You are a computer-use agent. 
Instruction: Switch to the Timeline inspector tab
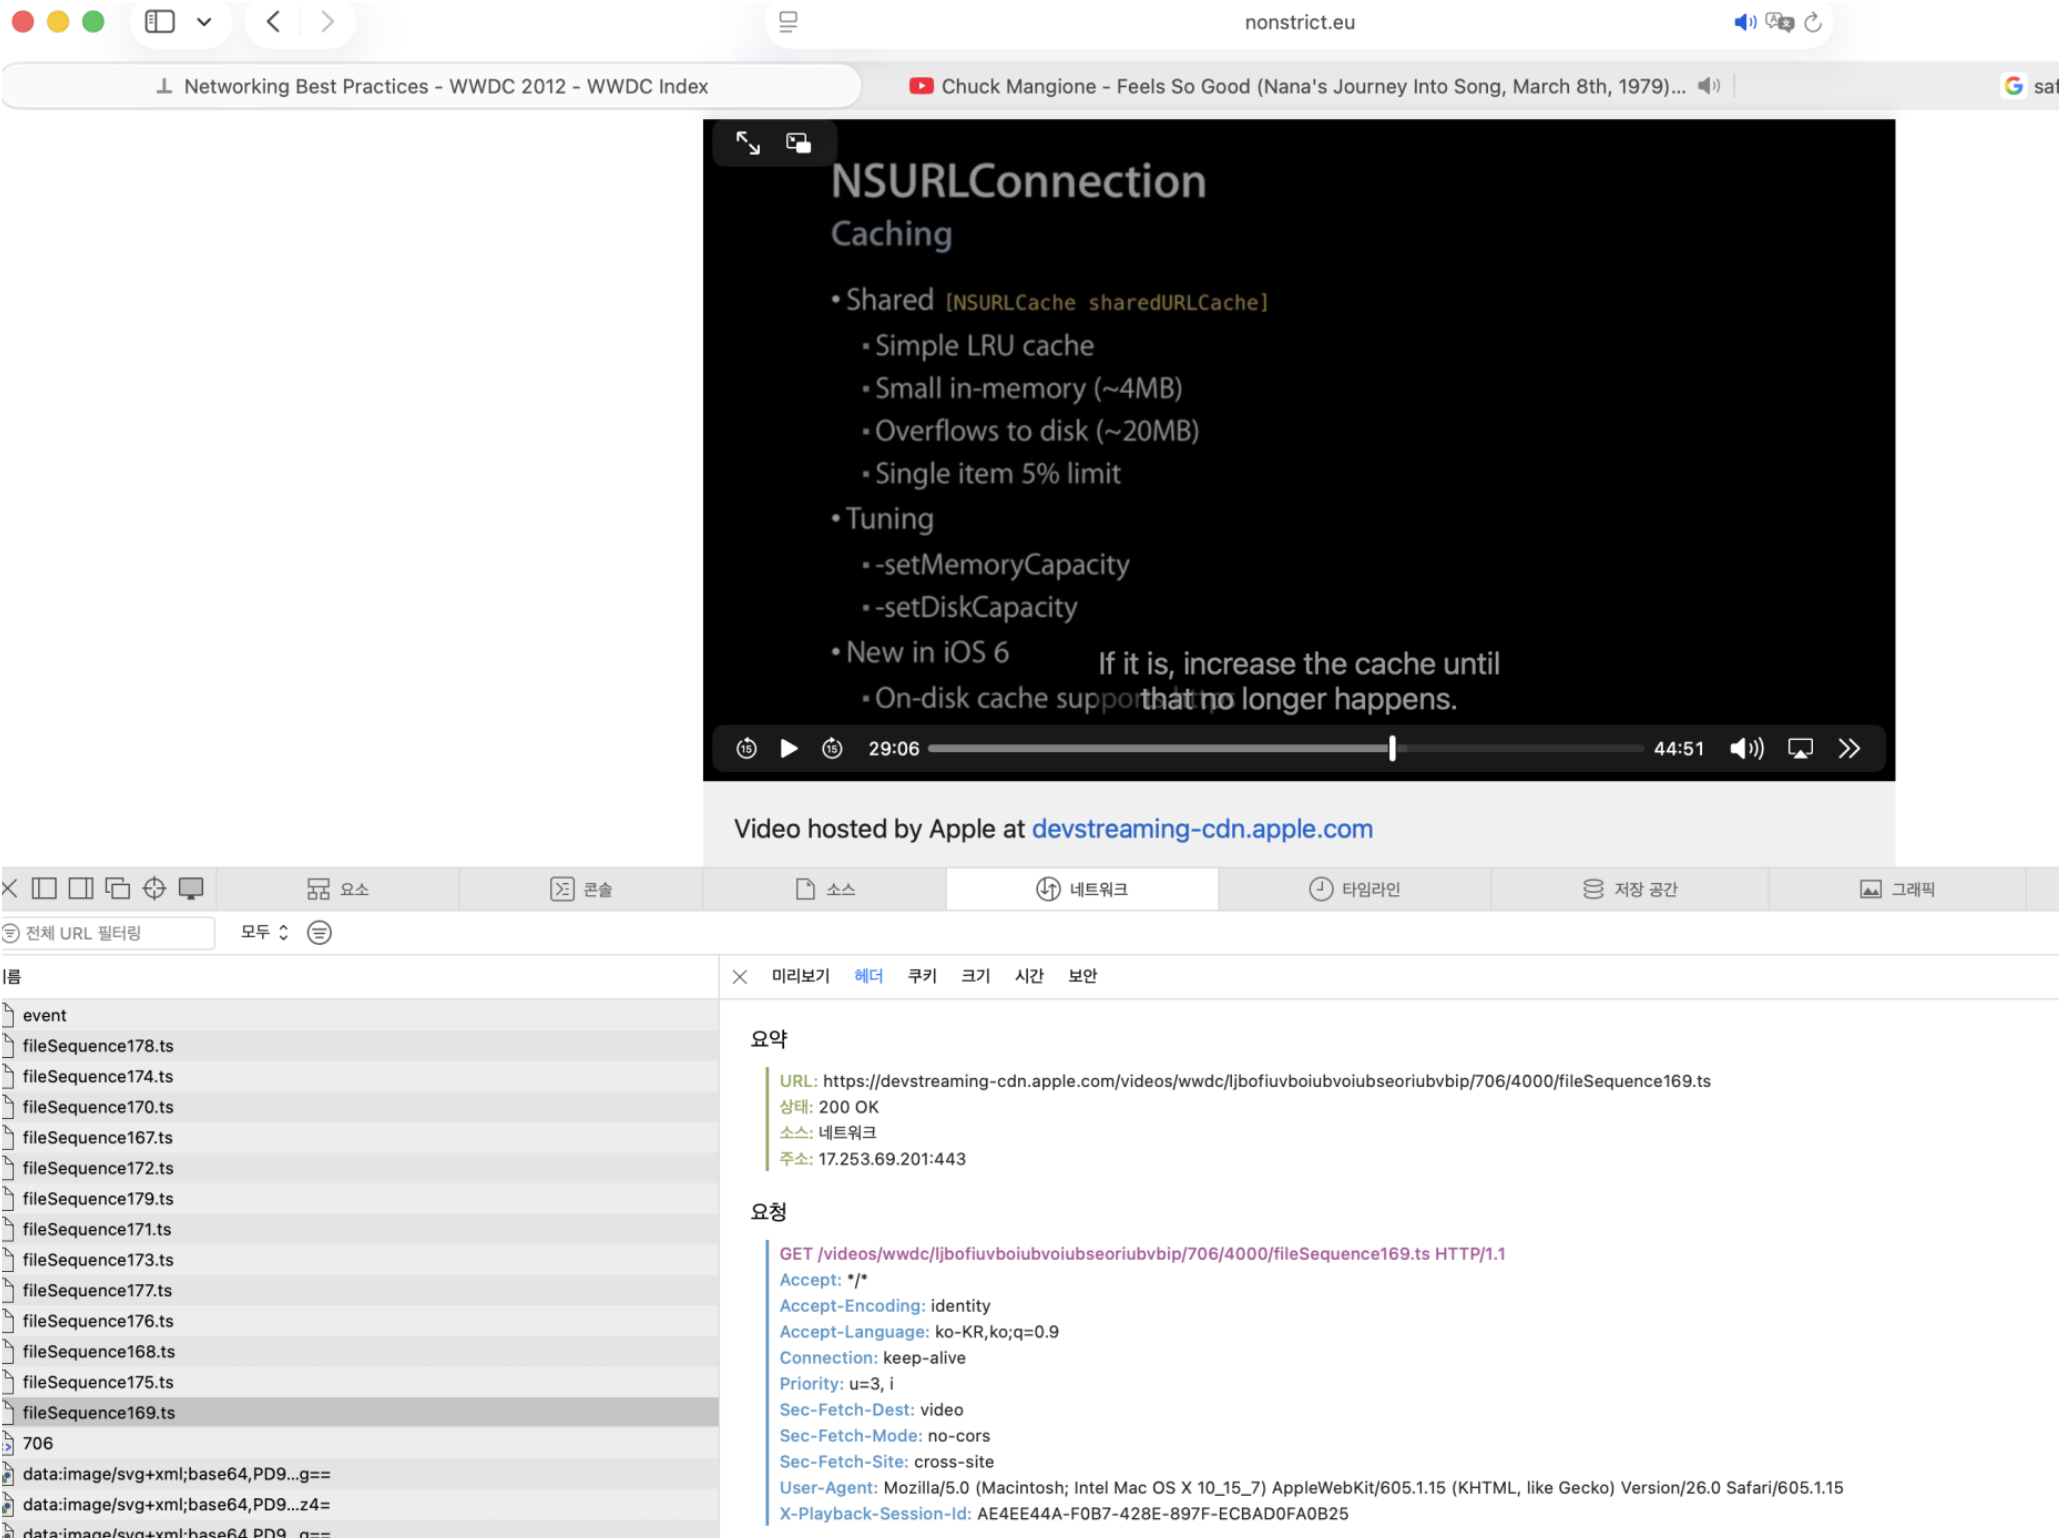[1354, 889]
